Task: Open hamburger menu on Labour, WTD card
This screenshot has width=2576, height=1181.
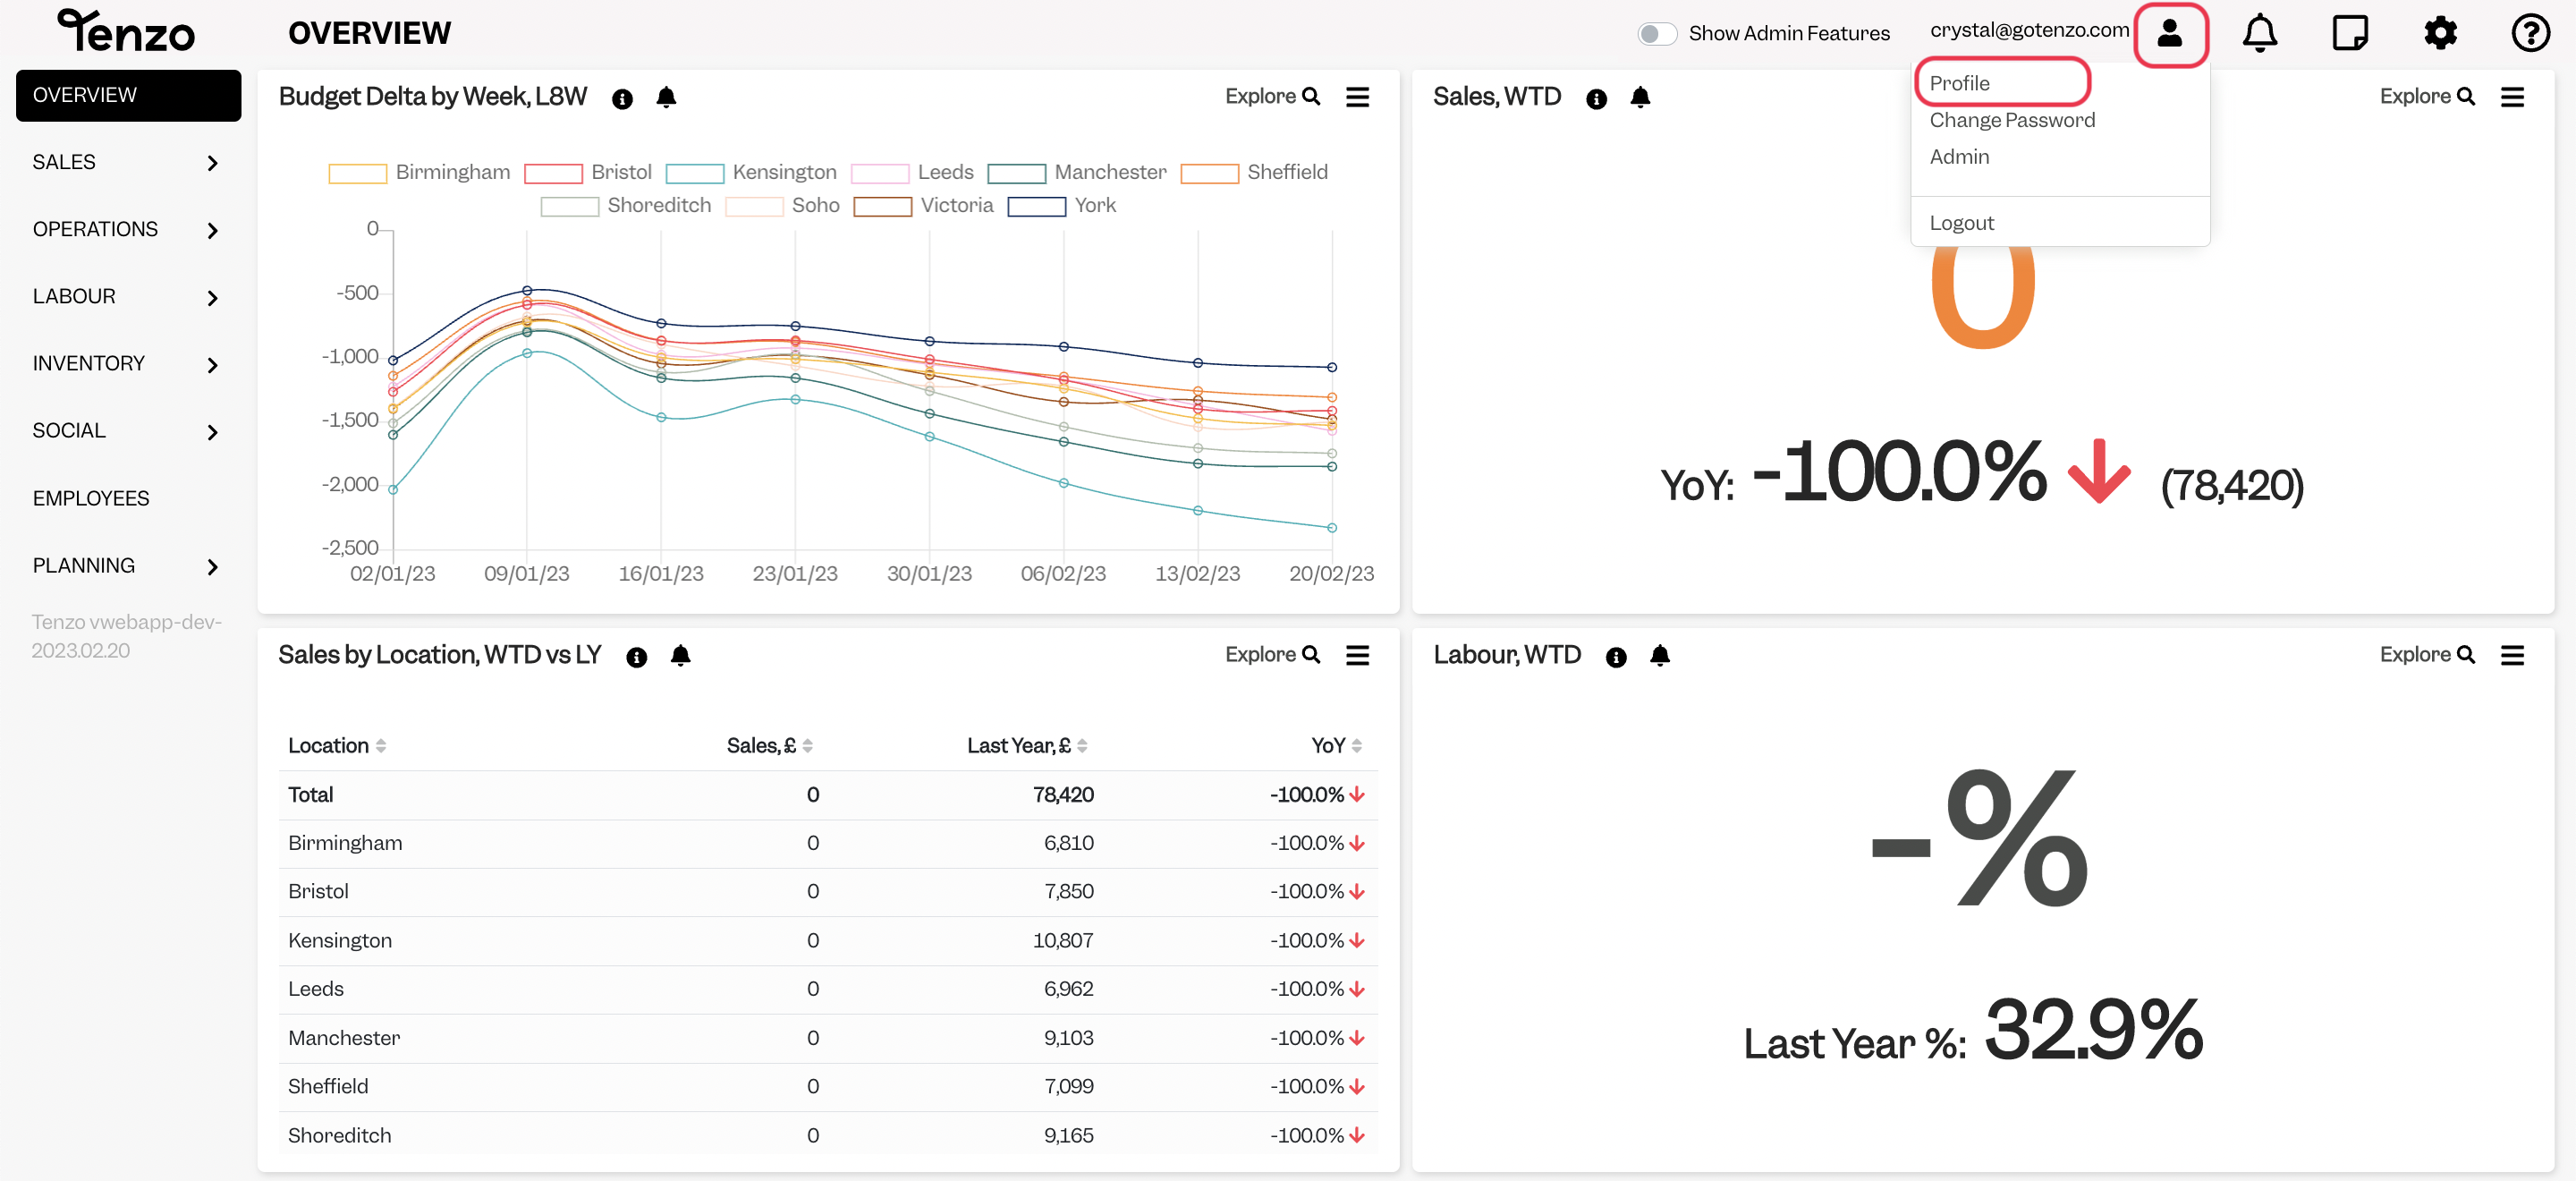Action: (2512, 655)
